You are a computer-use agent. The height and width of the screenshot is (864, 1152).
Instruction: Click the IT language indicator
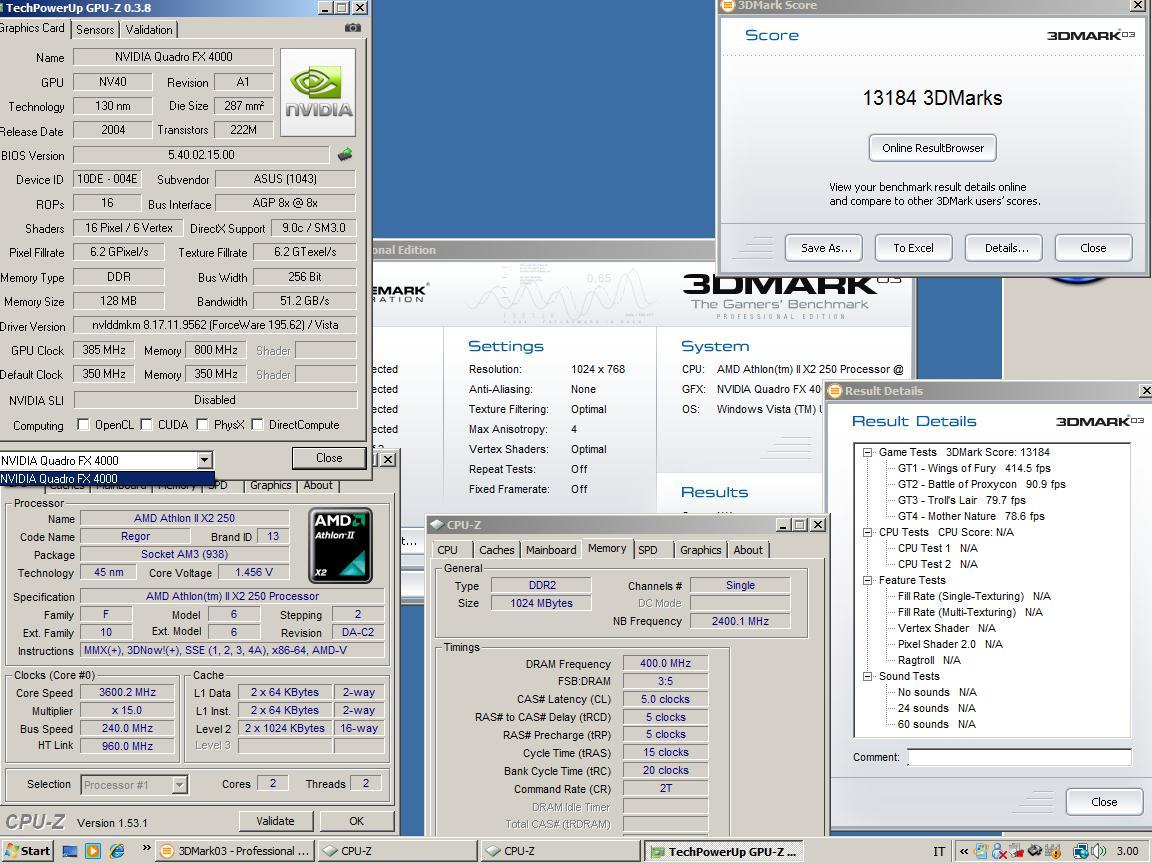[939, 851]
